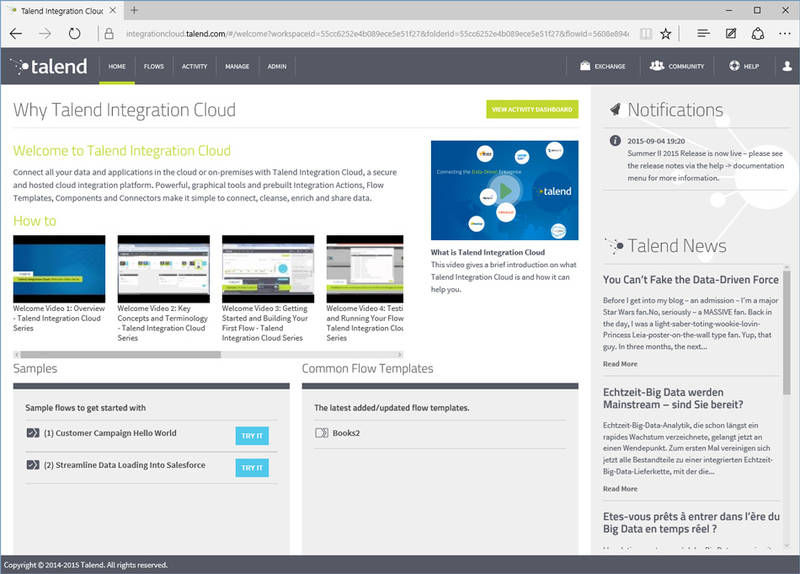Open the MANAGE menu
800x574 pixels.
[237, 66]
